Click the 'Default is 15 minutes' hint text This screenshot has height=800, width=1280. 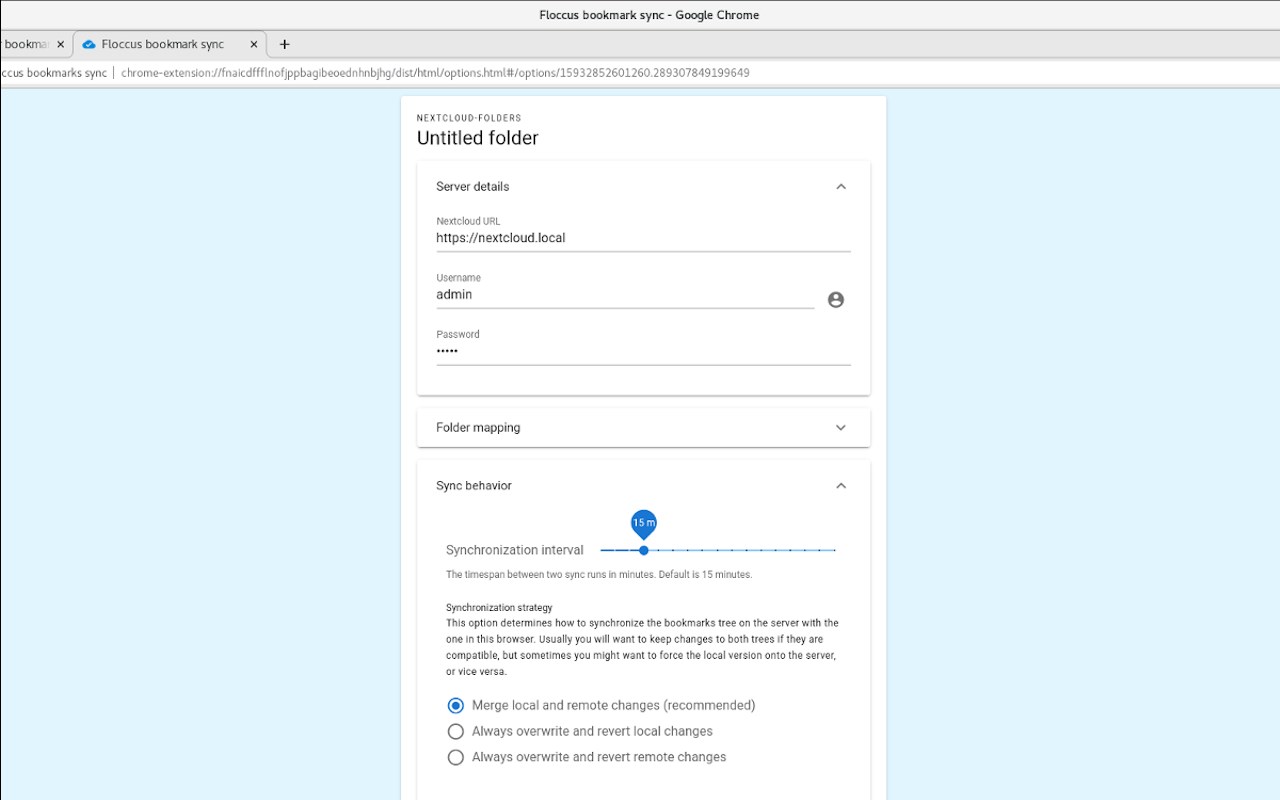[705, 575]
